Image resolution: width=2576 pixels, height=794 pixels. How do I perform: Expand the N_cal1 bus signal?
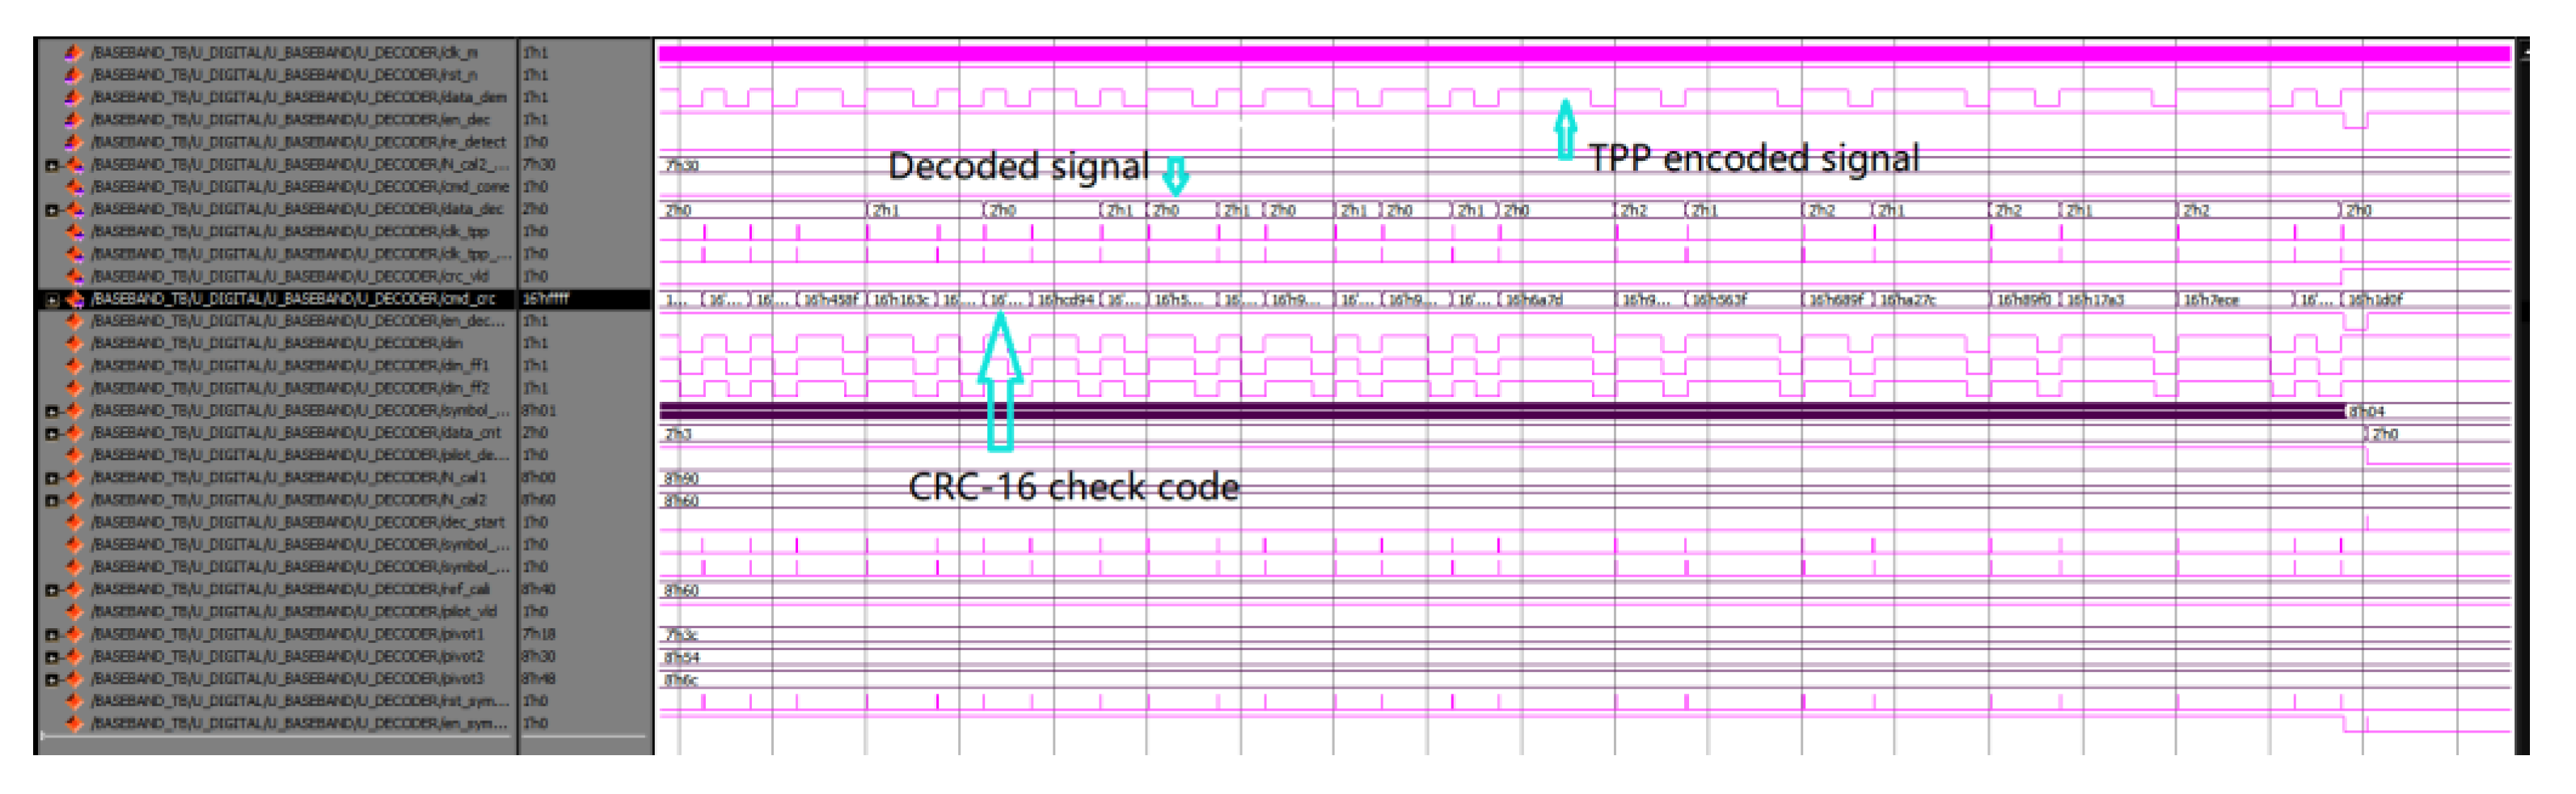(x=52, y=479)
